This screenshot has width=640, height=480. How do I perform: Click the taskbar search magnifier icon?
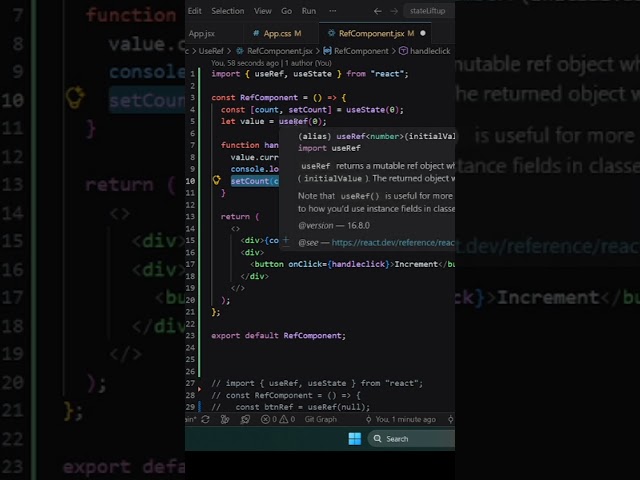(378, 439)
